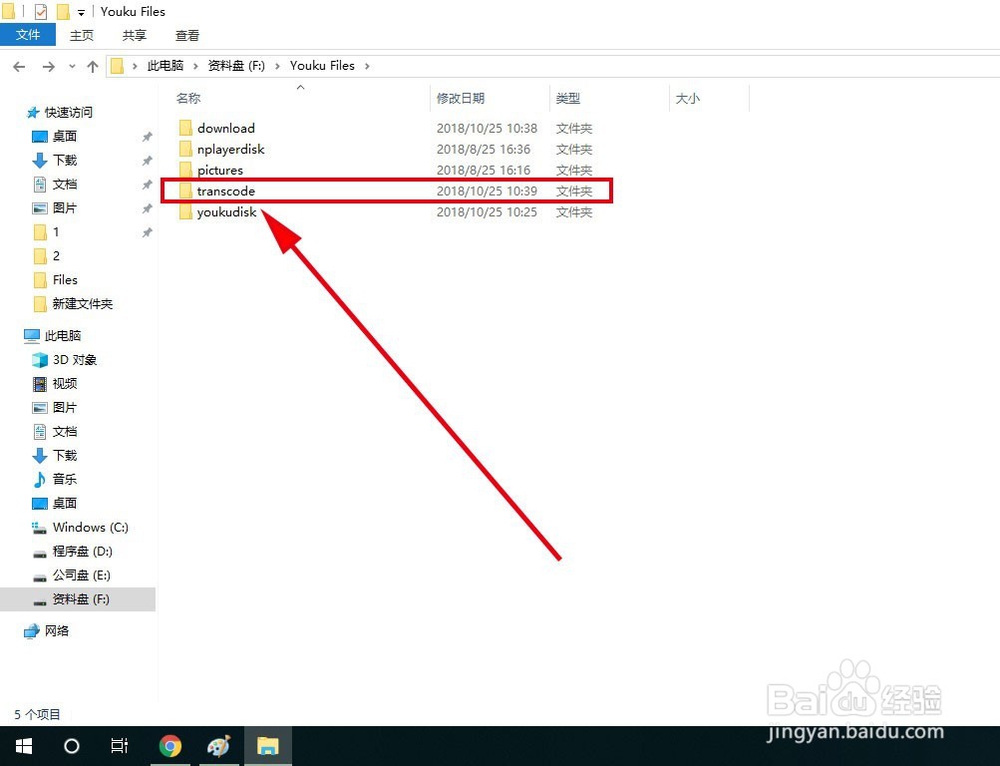This screenshot has width=1000, height=766.
Task: Click the nplayerdisk folder name
Action: 230,149
